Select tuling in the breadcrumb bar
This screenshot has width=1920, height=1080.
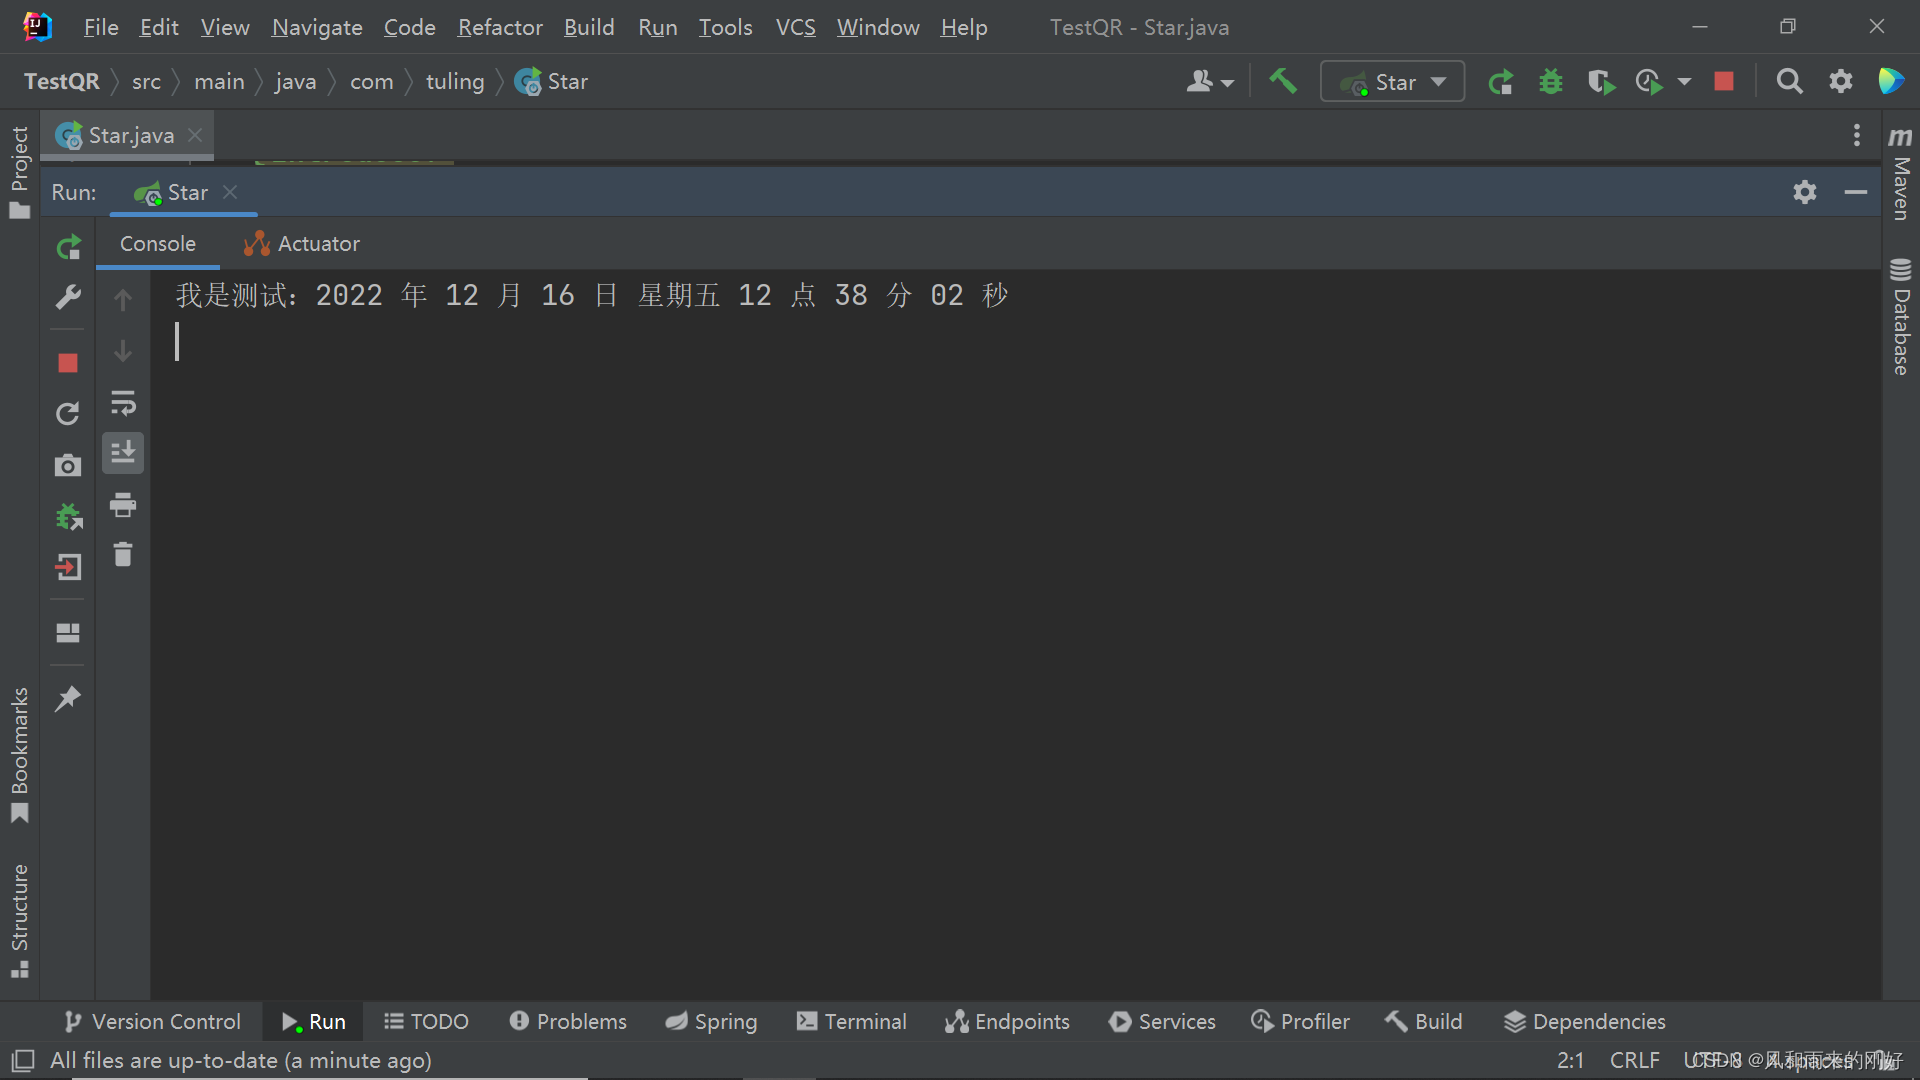pyautogui.click(x=455, y=81)
